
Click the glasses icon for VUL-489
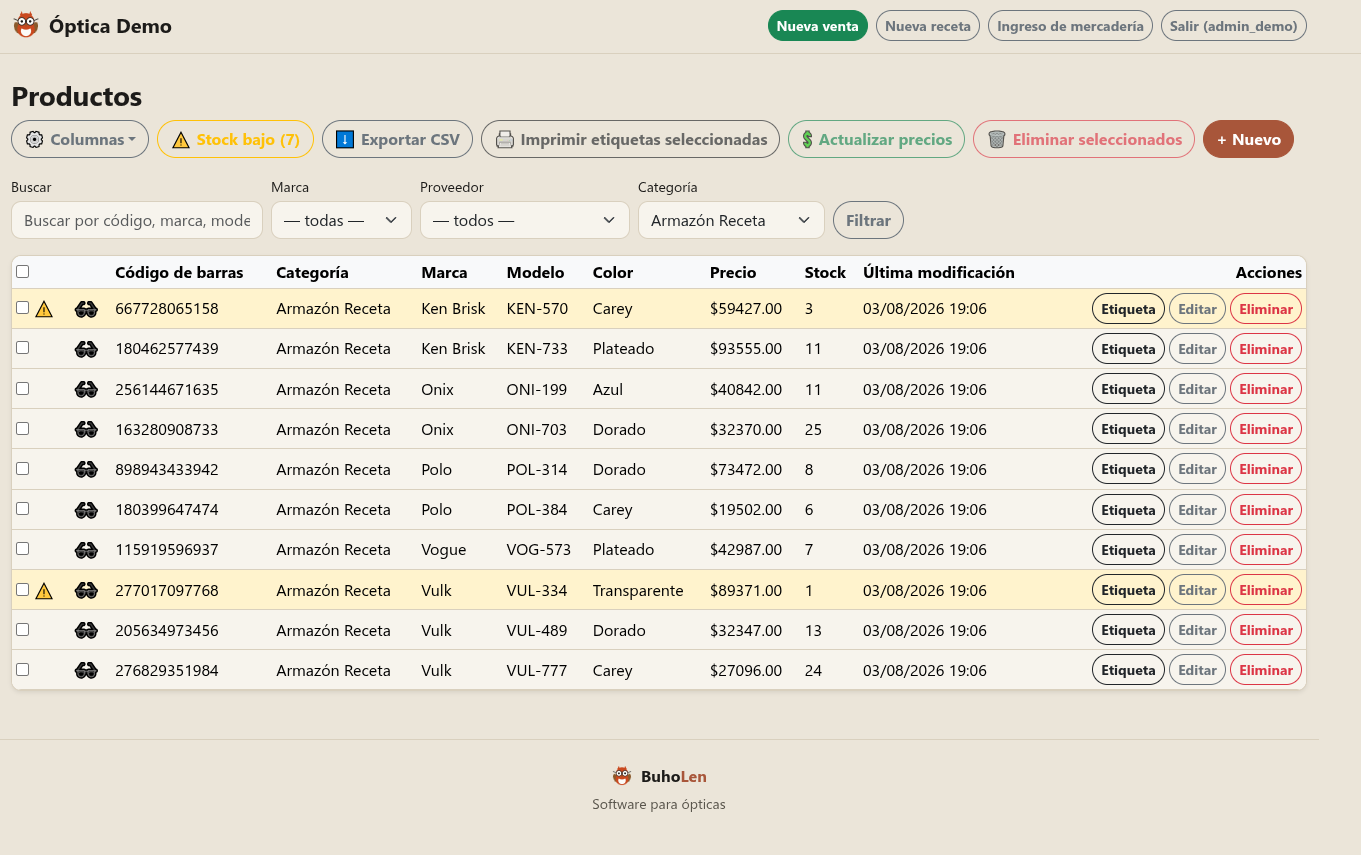[x=86, y=630]
